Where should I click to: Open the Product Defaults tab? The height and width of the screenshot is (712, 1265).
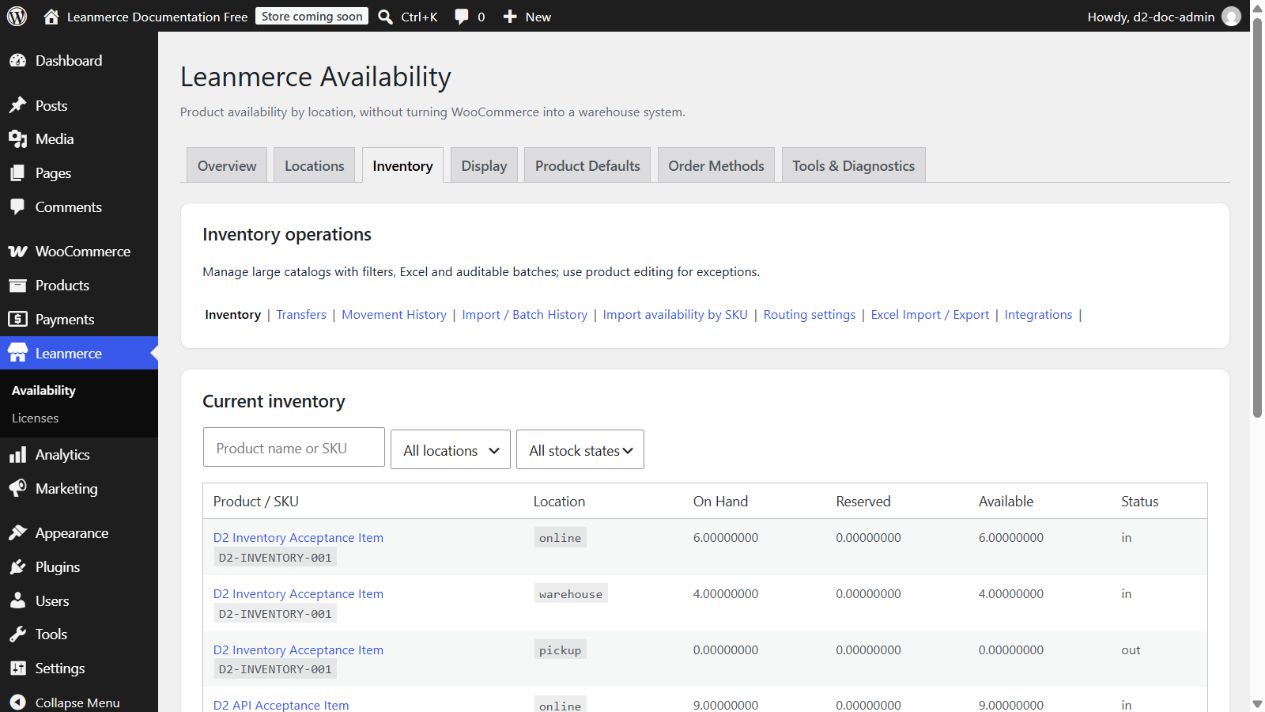click(x=588, y=166)
